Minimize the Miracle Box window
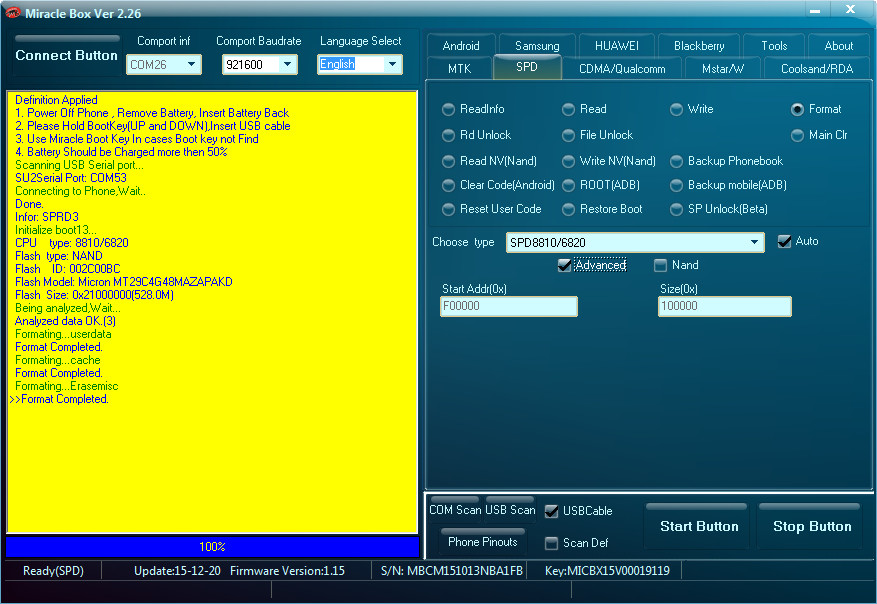This screenshot has width=877, height=604. pos(815,11)
